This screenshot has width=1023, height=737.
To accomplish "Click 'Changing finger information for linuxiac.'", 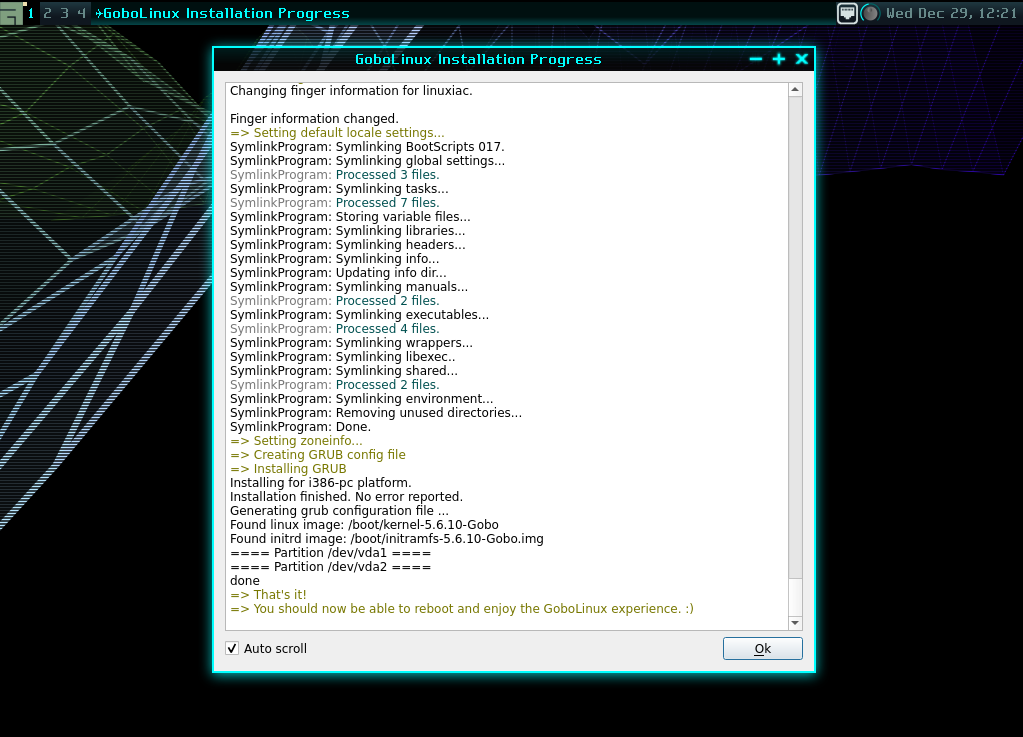I will tap(351, 91).
